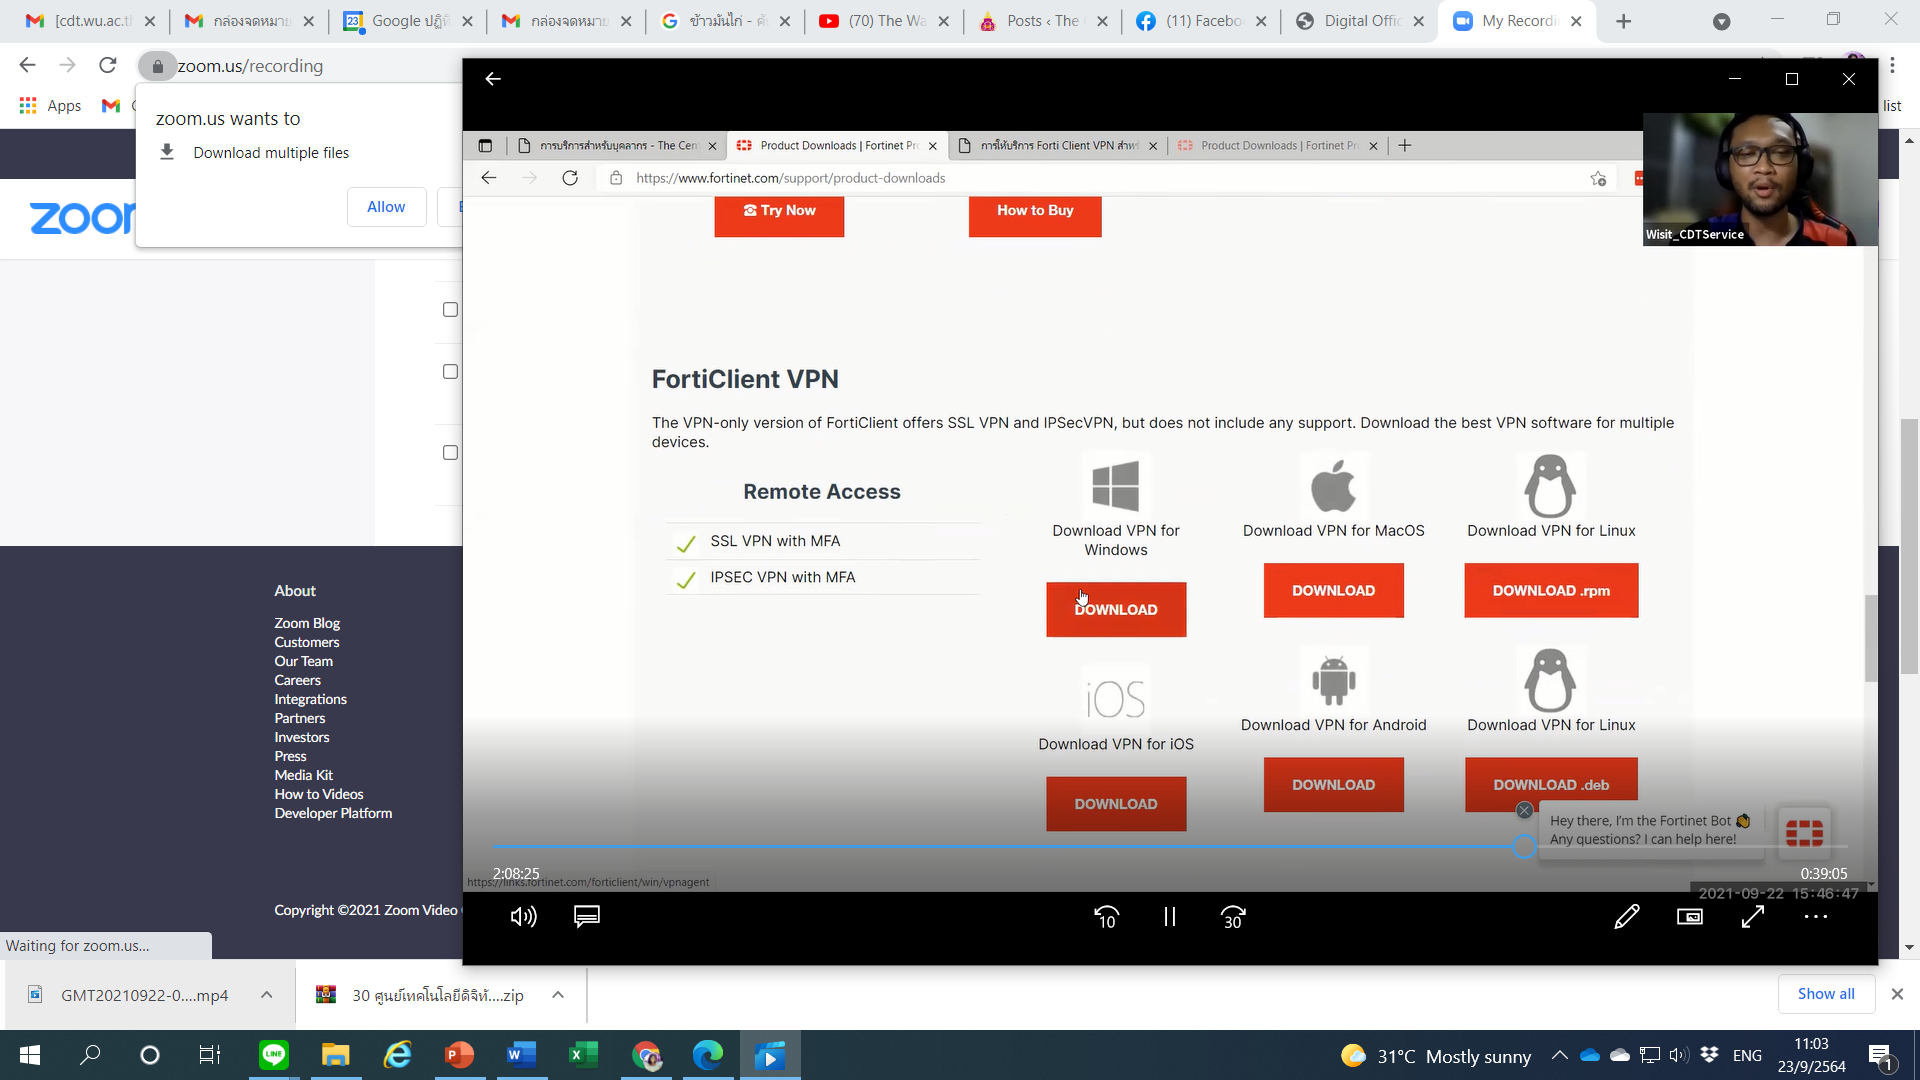This screenshot has height=1080, width=1920.
Task: Check the second recording checkbox
Action: point(450,372)
